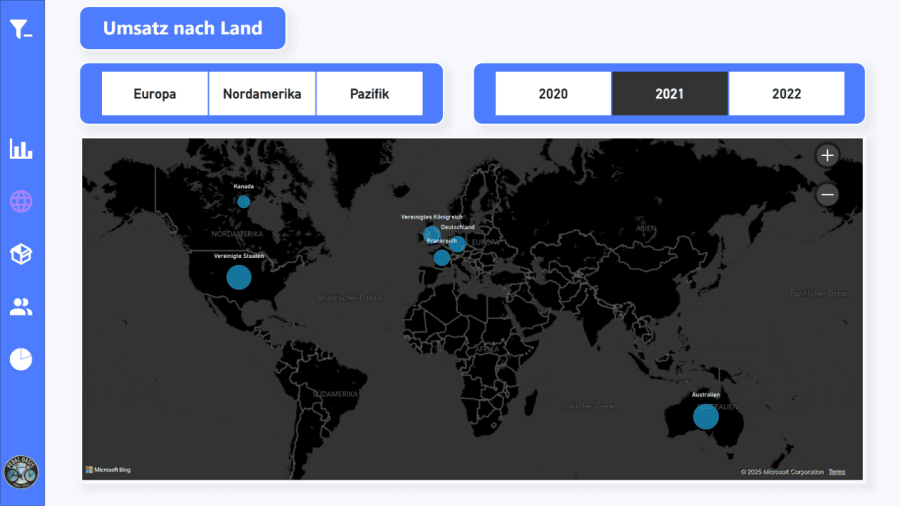Click the Vereinigte Staaten sales bubble

(238, 277)
